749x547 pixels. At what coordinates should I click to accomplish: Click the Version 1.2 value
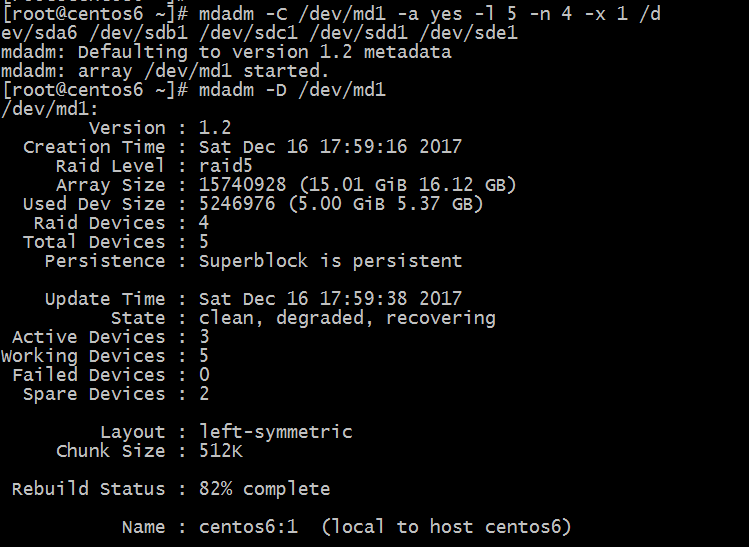coord(215,128)
